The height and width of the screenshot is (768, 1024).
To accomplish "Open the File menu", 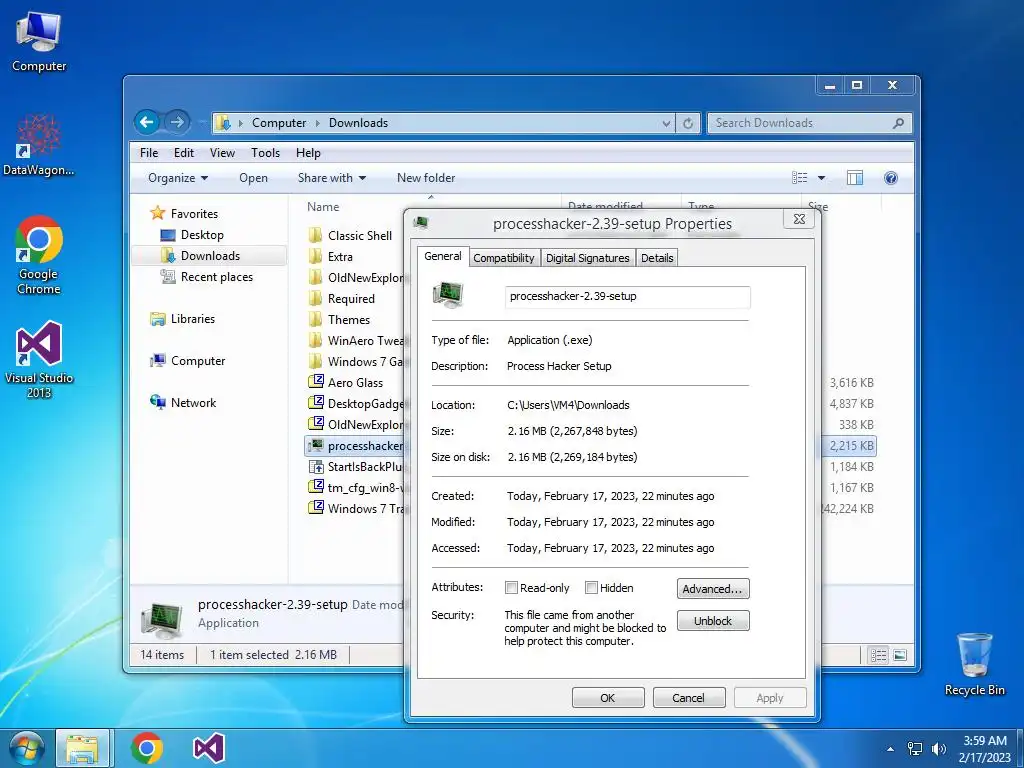I will click(x=149, y=153).
